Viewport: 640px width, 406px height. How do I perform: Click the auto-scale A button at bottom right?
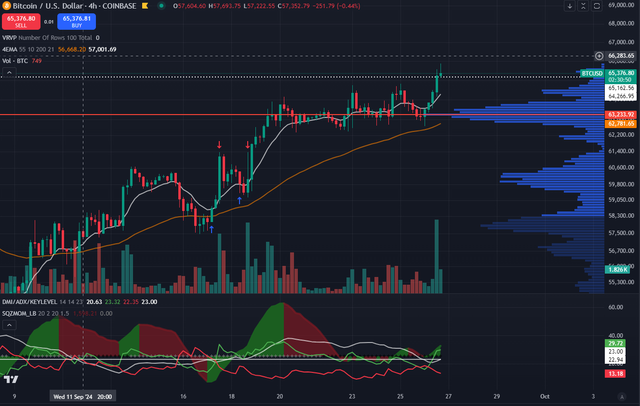622,397
